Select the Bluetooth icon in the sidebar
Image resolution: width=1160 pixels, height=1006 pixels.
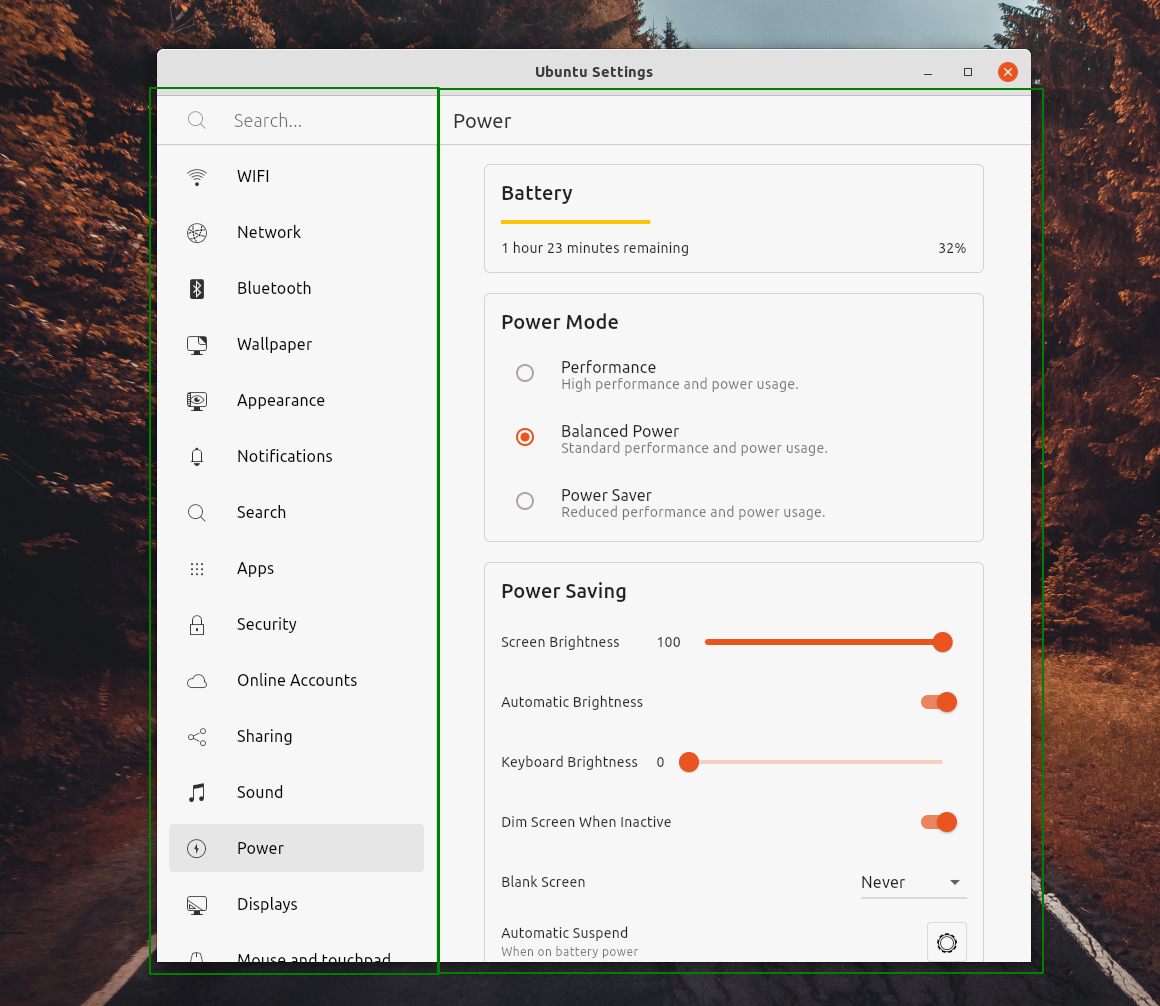[197, 288]
